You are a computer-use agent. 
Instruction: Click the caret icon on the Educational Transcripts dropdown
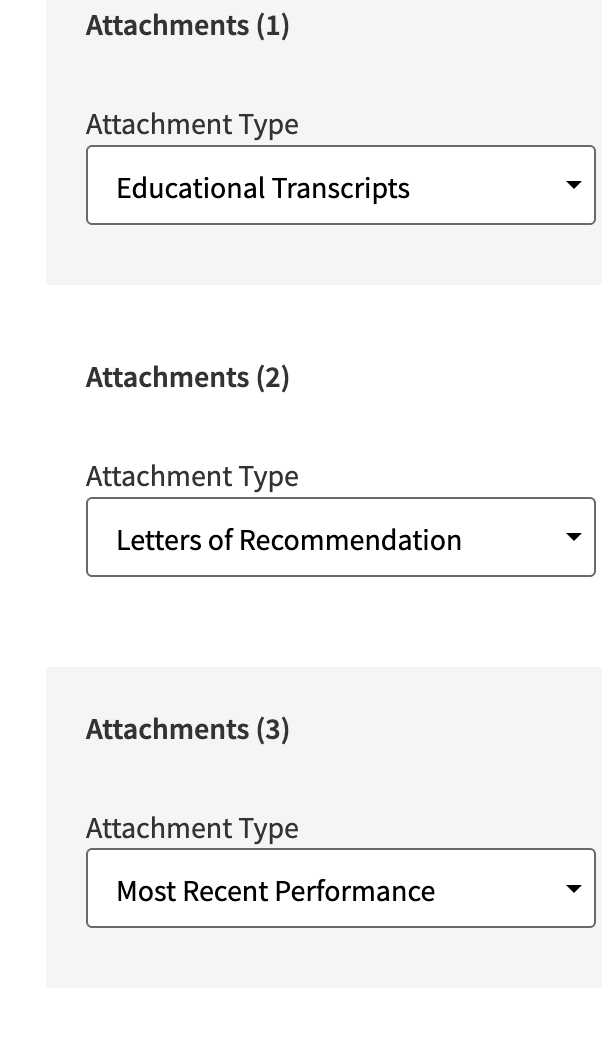[x=573, y=184]
